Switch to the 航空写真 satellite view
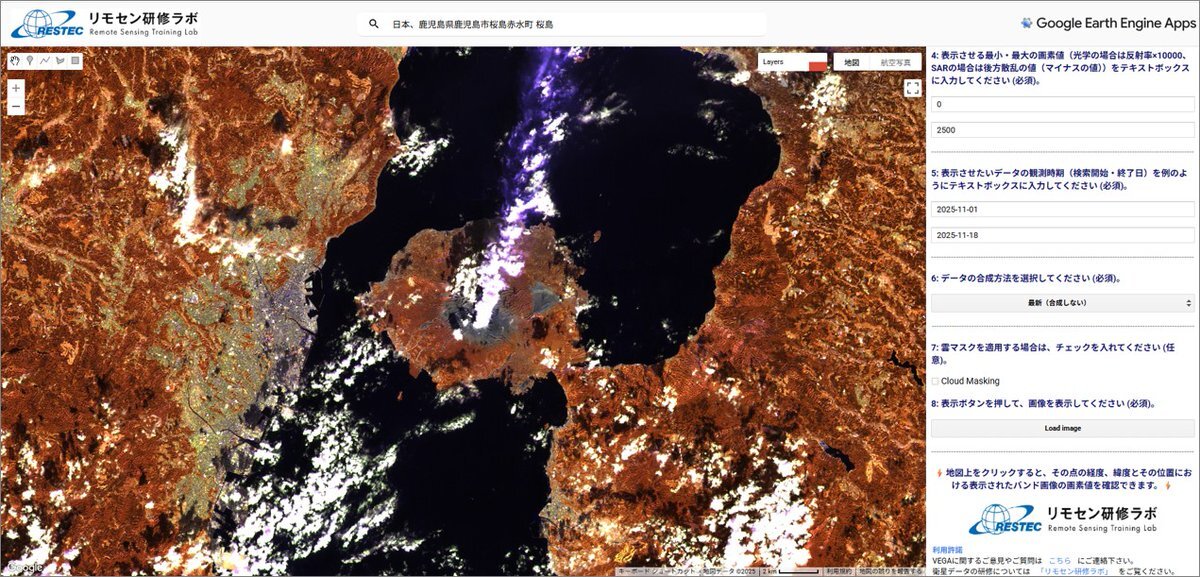This screenshot has height=577, width=1200. (x=896, y=62)
